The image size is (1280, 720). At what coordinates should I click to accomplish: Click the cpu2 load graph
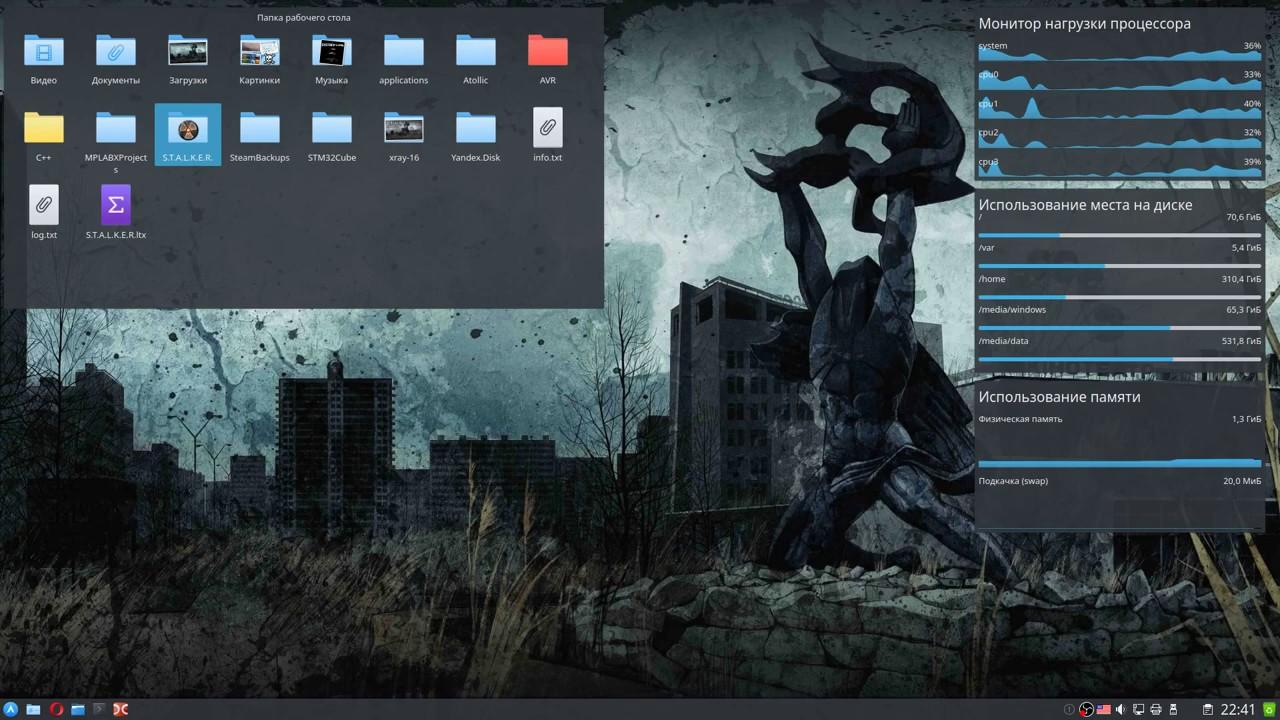click(x=1120, y=138)
